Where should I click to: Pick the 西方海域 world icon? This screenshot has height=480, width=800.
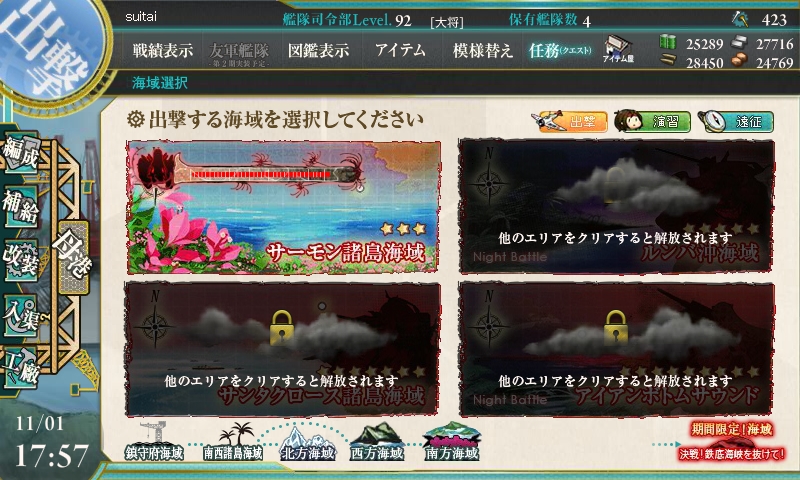click(378, 443)
